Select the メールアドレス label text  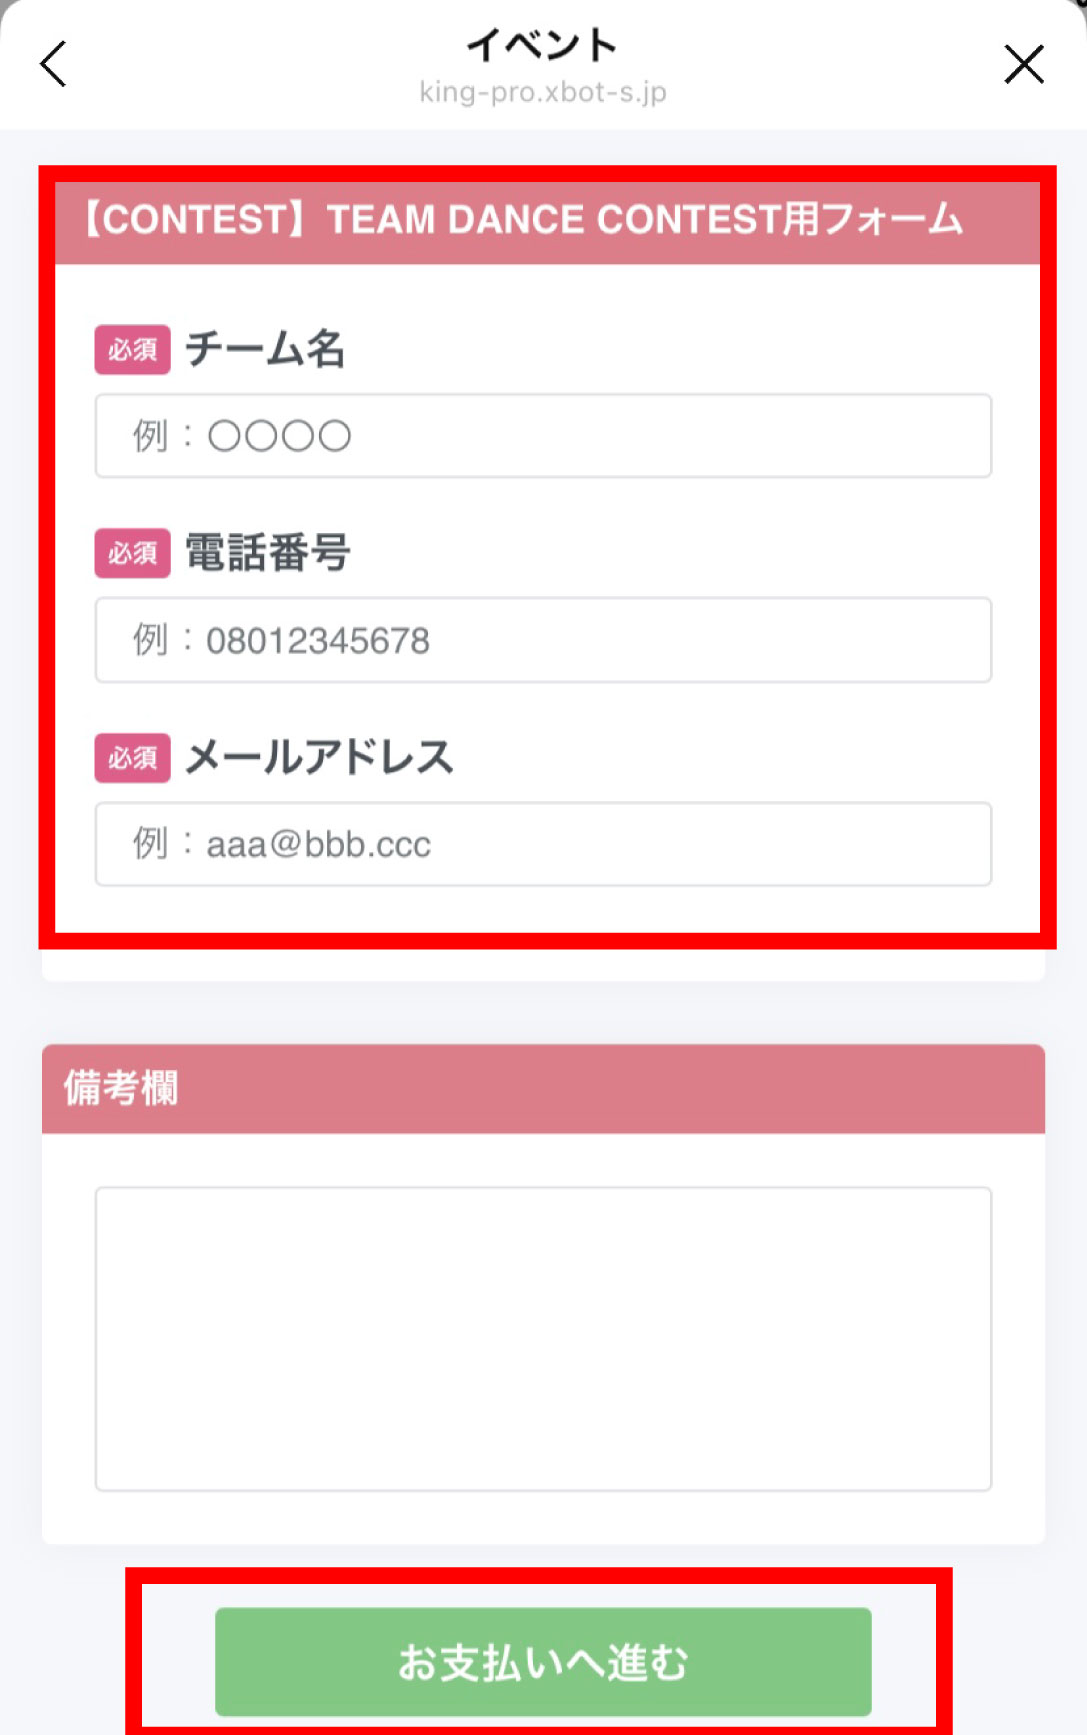point(319,757)
